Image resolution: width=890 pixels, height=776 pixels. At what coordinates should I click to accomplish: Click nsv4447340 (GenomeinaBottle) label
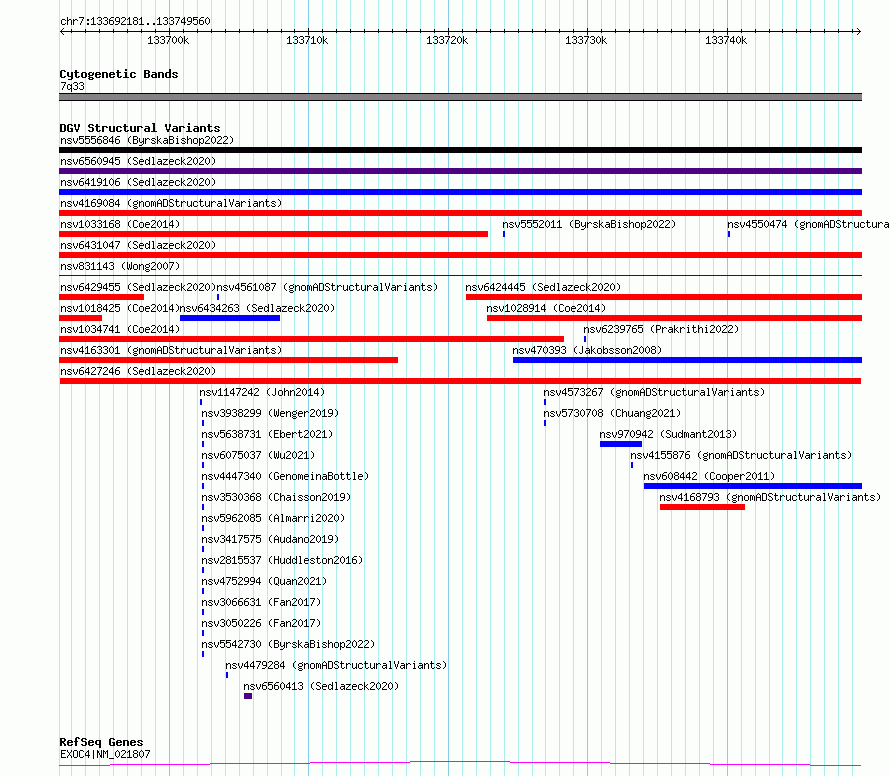coord(285,476)
